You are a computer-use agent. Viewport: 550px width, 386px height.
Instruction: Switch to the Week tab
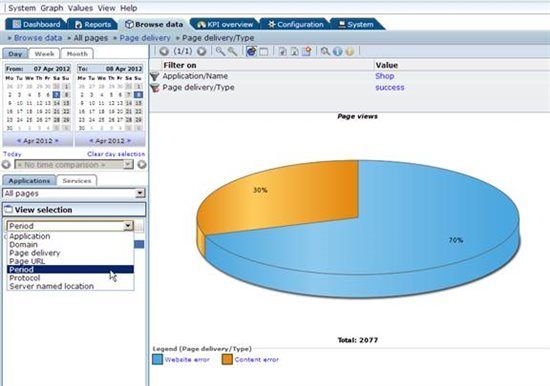tap(45, 54)
